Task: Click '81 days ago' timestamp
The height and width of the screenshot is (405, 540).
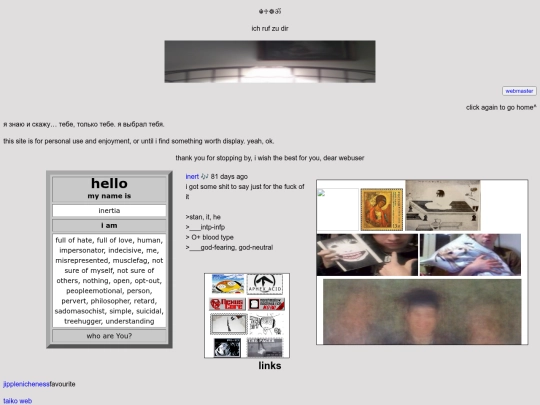Action: coord(229,176)
